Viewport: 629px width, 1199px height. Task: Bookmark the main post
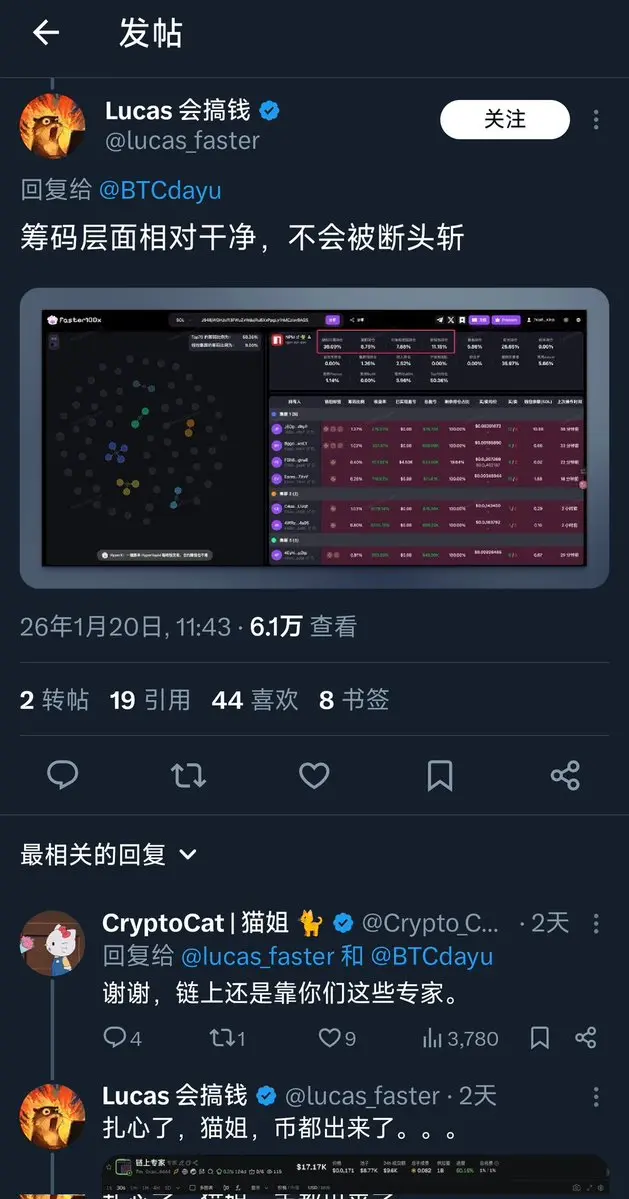coord(439,775)
